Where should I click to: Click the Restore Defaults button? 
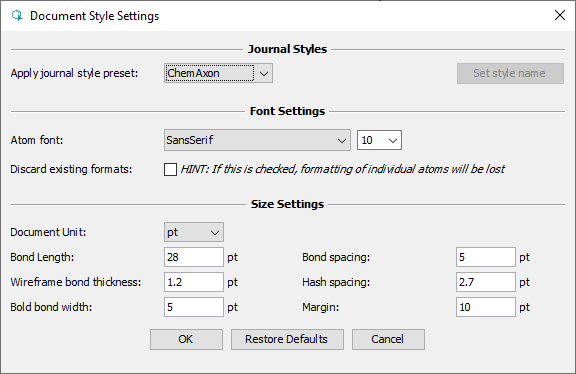pyautogui.click(x=287, y=339)
